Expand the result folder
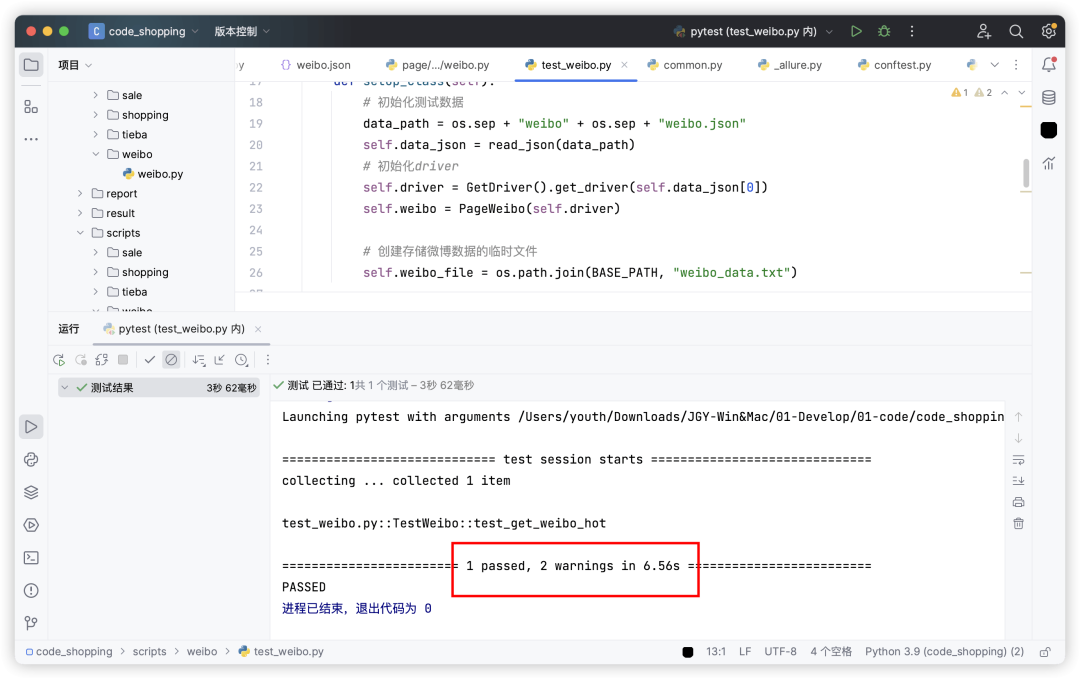Screen dimensions: 1080x679 [x=80, y=213]
